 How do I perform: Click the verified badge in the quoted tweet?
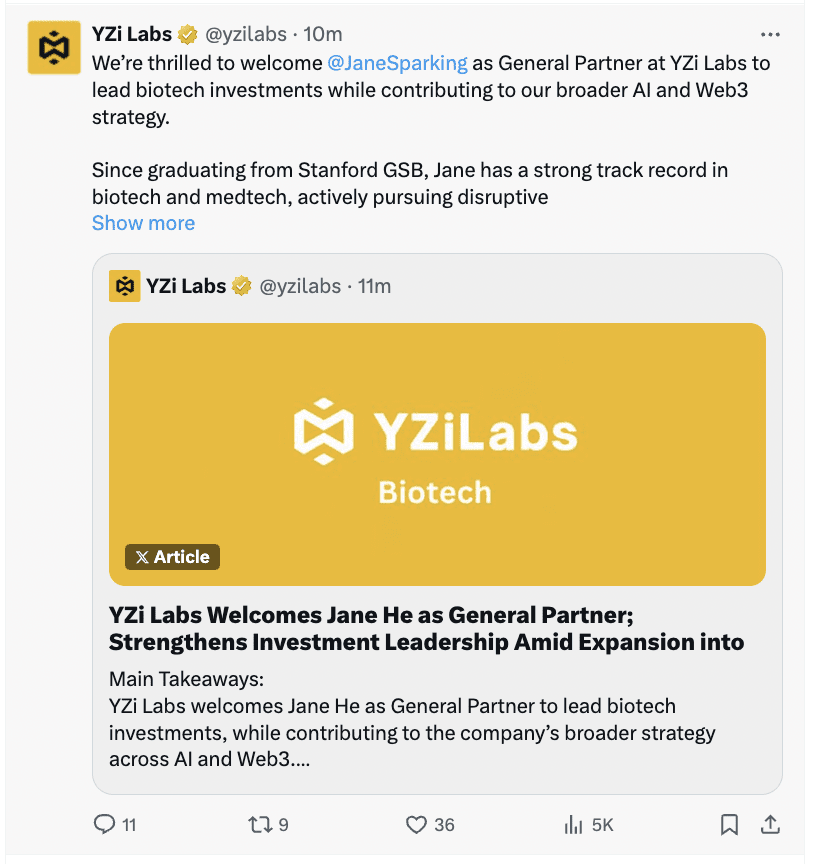tap(241, 285)
